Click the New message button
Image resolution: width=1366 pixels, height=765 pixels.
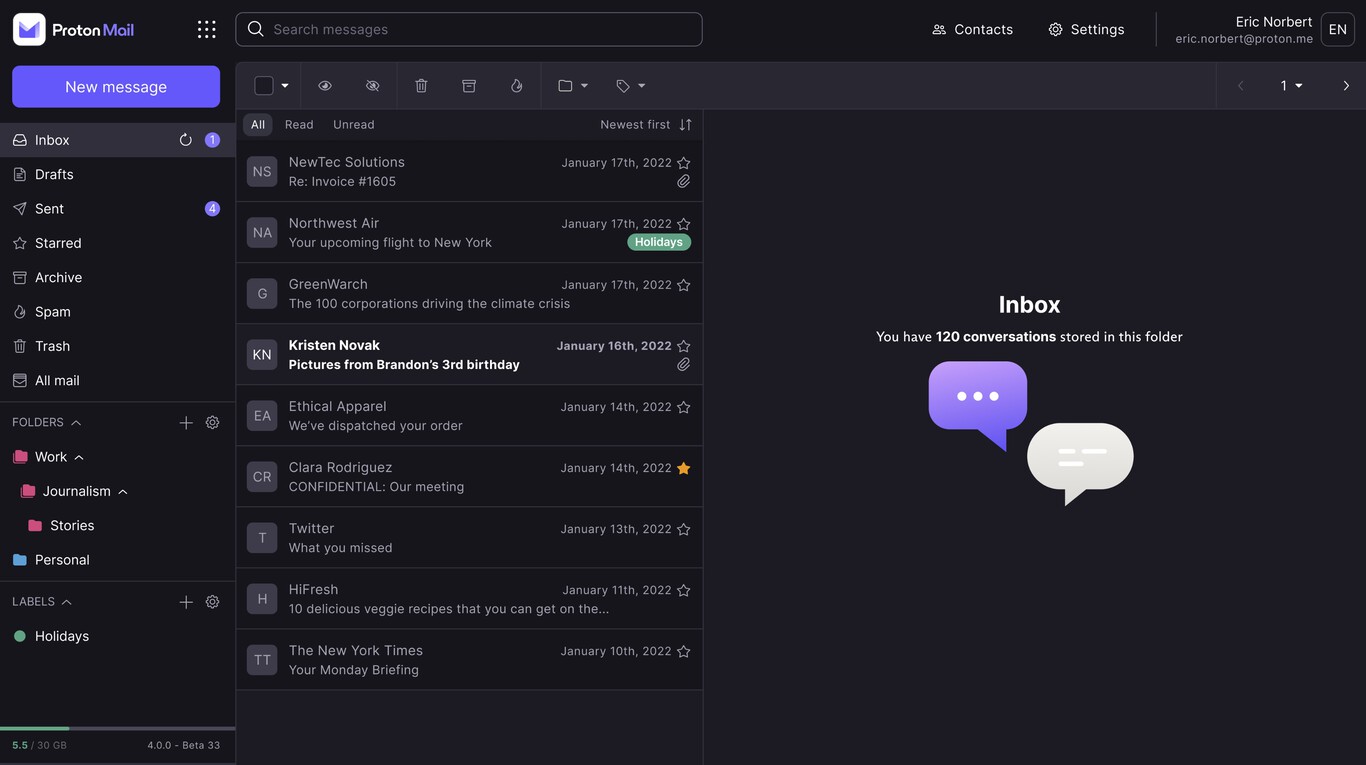tap(116, 86)
